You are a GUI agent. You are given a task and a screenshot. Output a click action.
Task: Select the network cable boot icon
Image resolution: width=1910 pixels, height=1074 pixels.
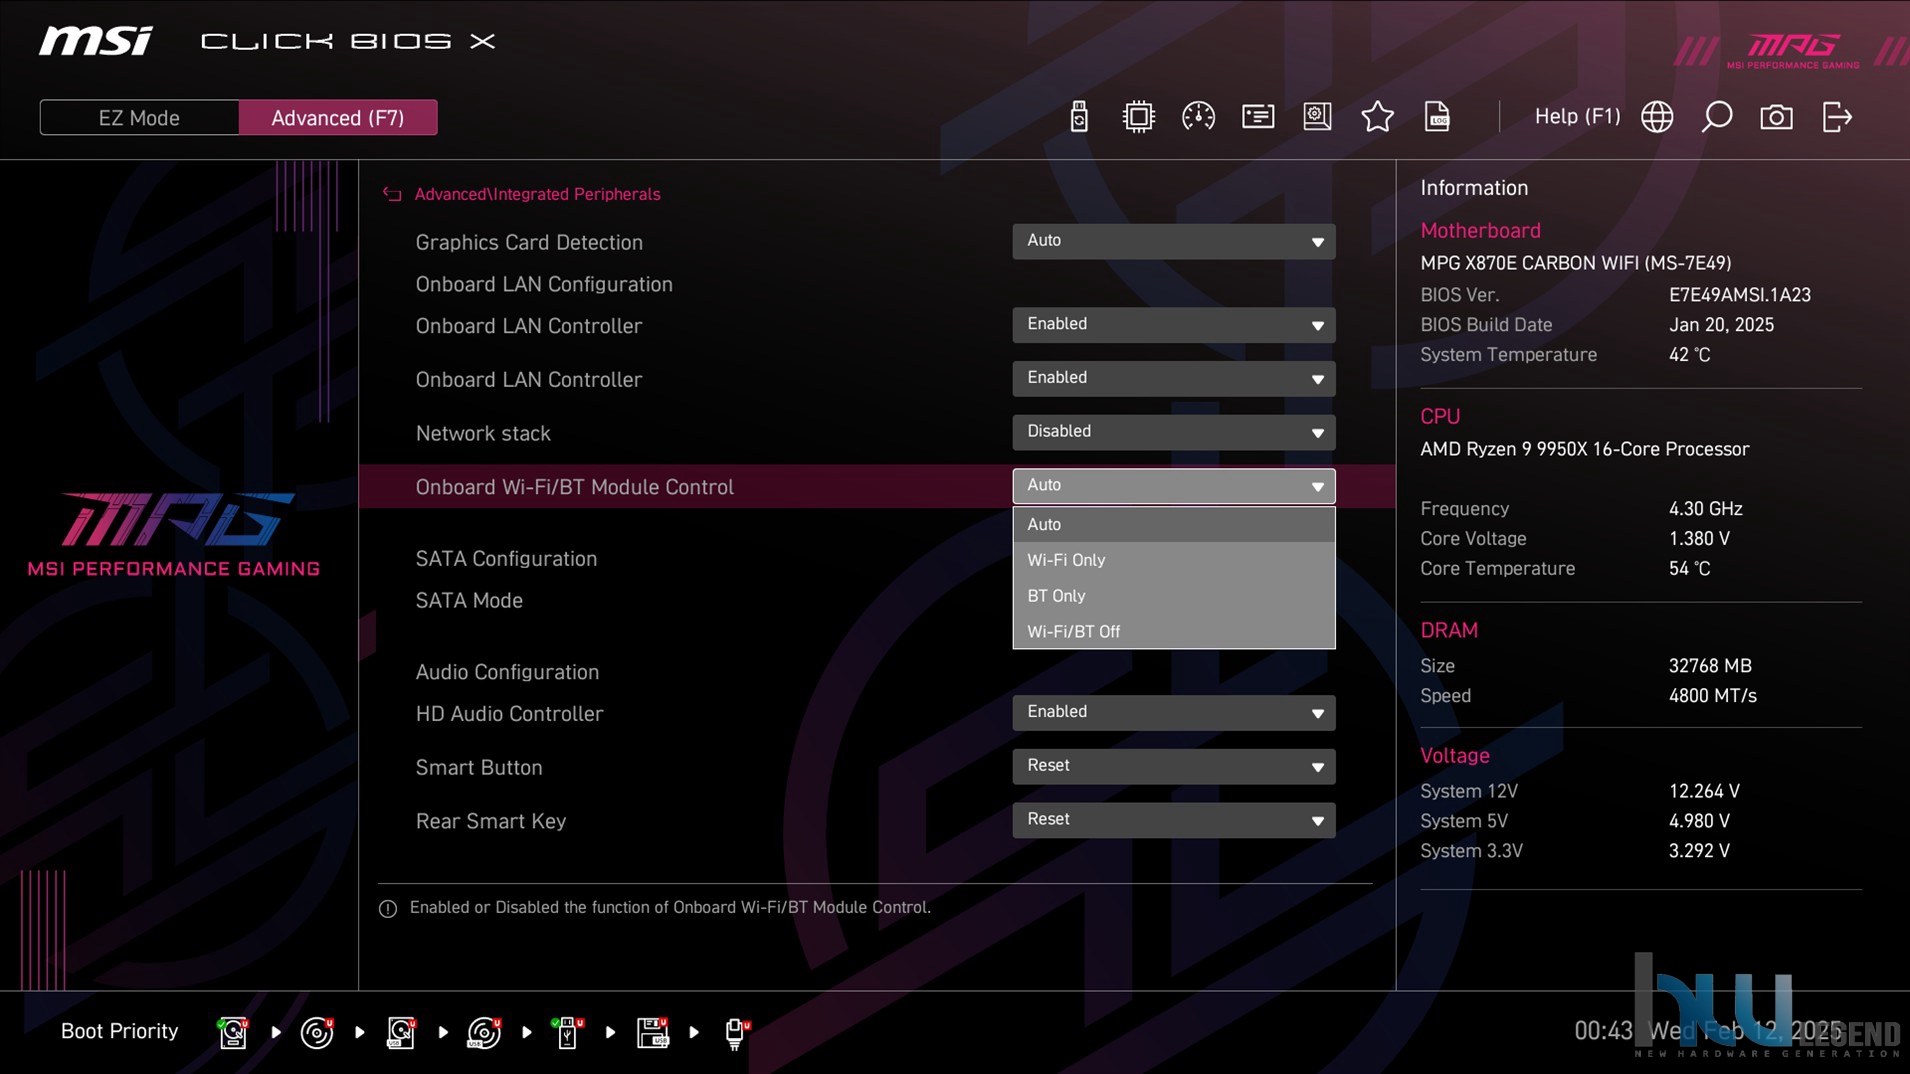pyautogui.click(x=737, y=1033)
